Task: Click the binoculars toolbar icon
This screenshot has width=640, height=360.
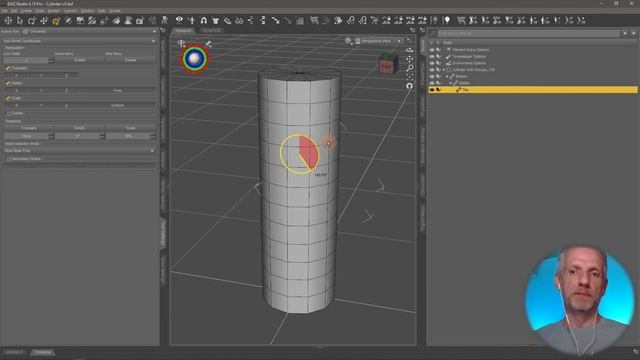Action: coord(239,20)
